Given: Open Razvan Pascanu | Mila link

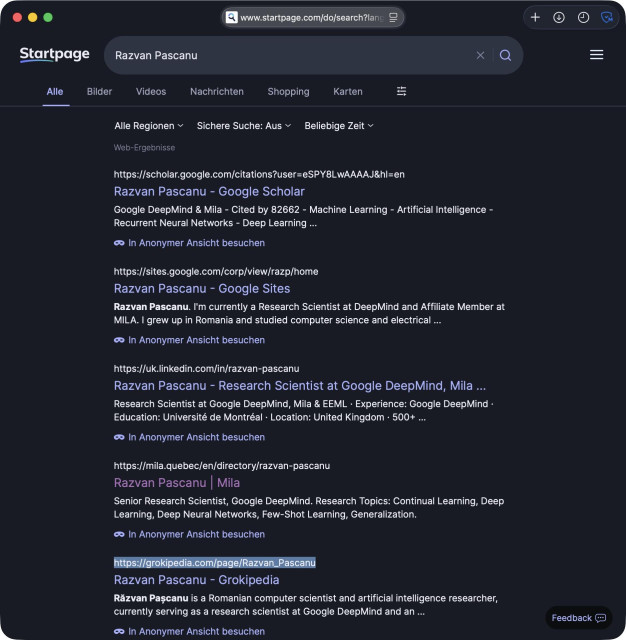Looking at the screenshot, I should click(177, 483).
